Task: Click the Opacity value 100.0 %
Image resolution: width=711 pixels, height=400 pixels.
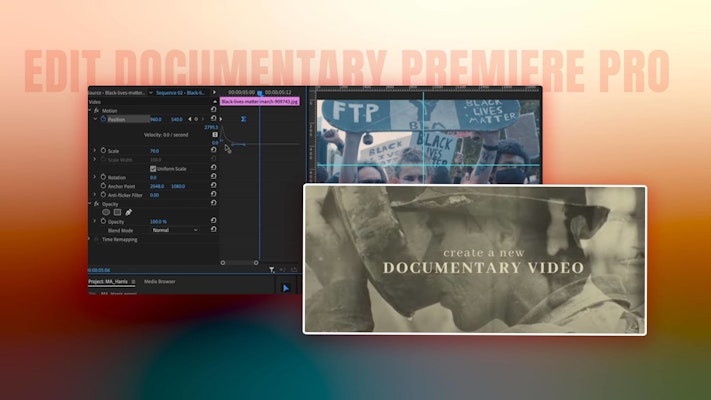Action: (158, 222)
